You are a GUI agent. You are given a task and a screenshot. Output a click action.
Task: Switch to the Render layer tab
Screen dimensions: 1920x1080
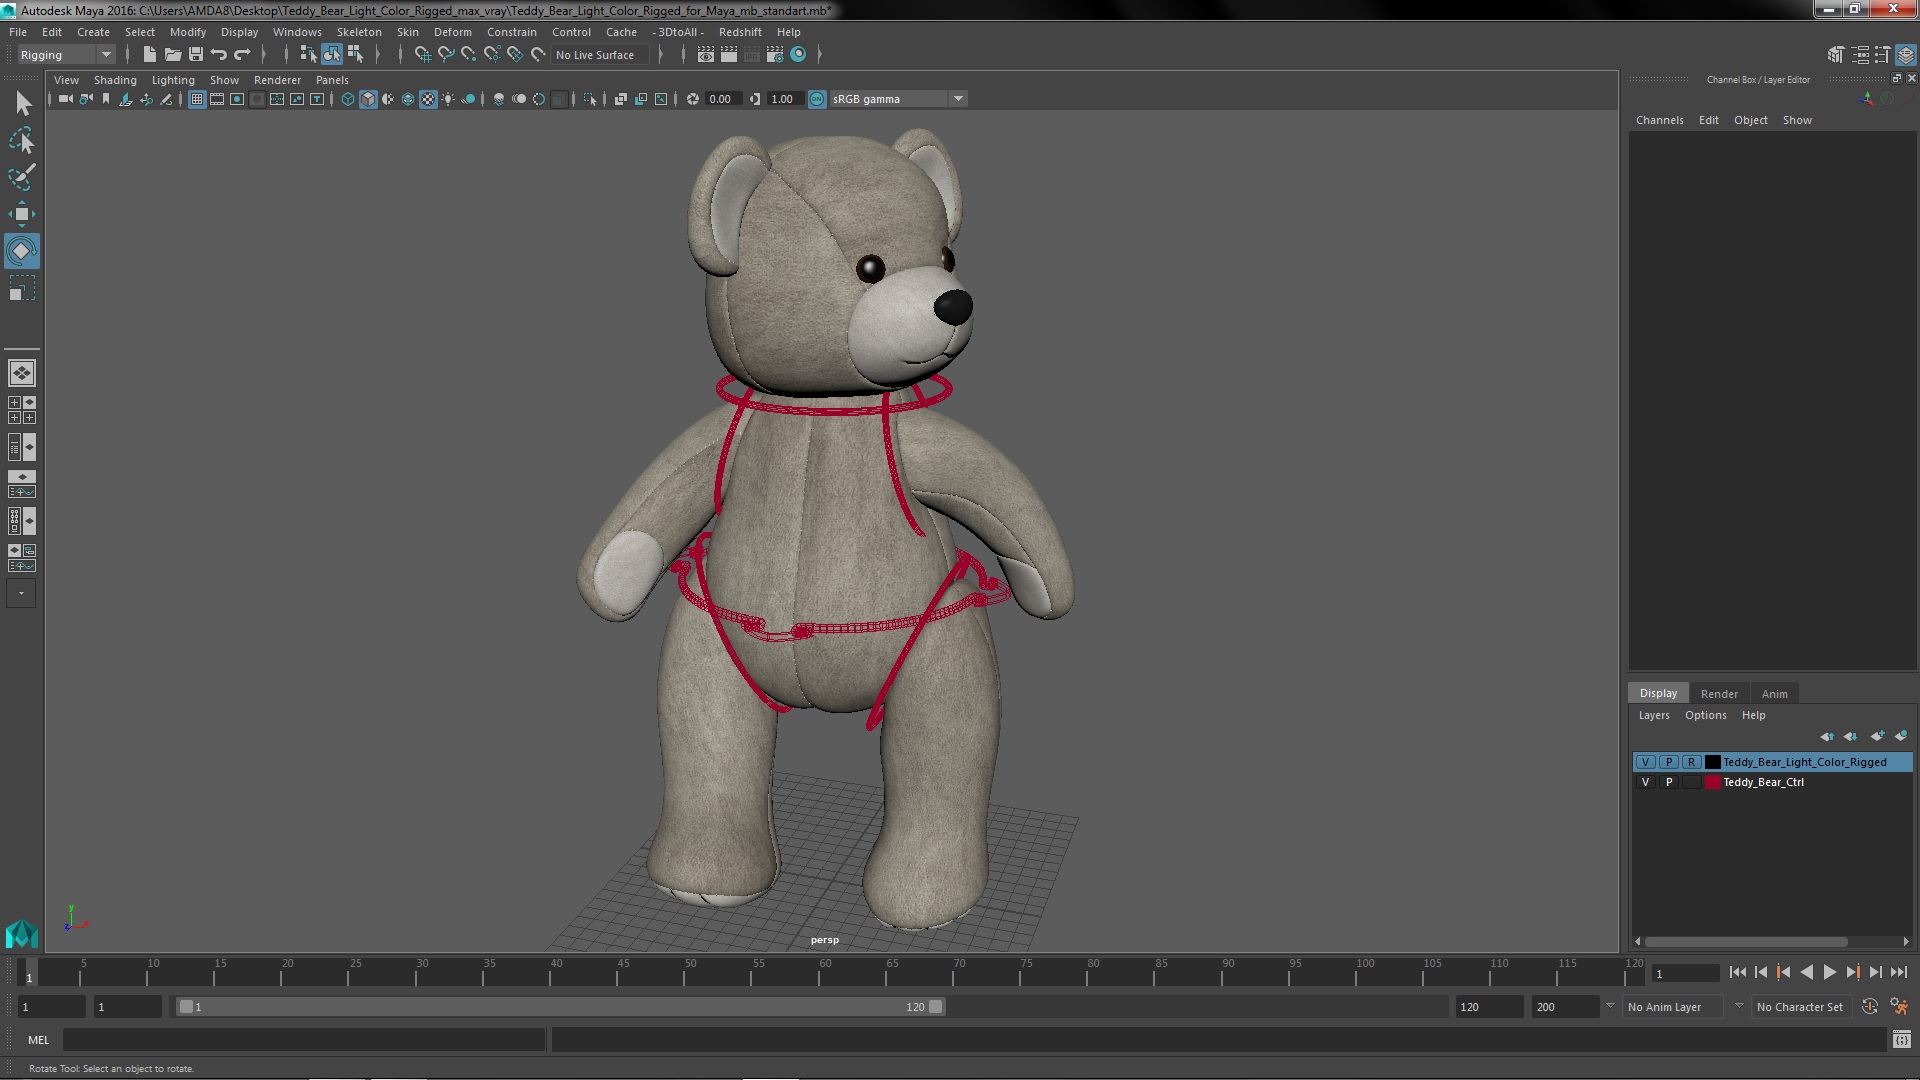pos(1719,693)
